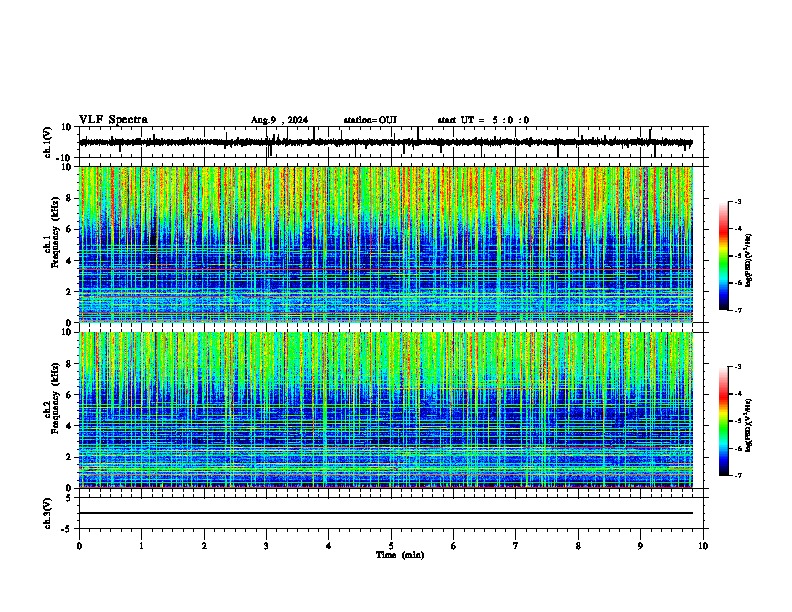Click the '7' minute tick label
Image resolution: width=792 pixels, height=612 pixels.
(516, 546)
